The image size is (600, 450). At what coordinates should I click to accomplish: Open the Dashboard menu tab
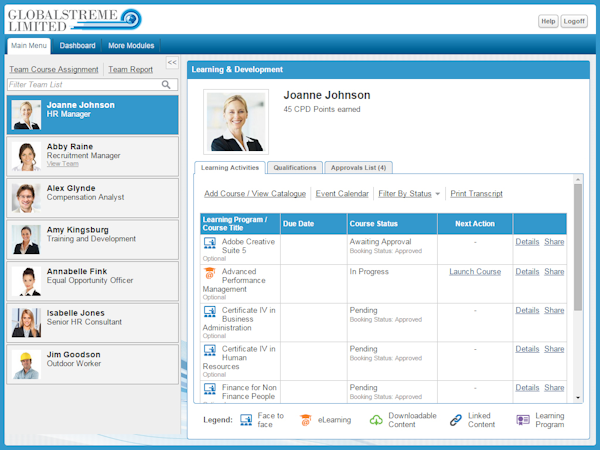pyautogui.click(x=77, y=46)
